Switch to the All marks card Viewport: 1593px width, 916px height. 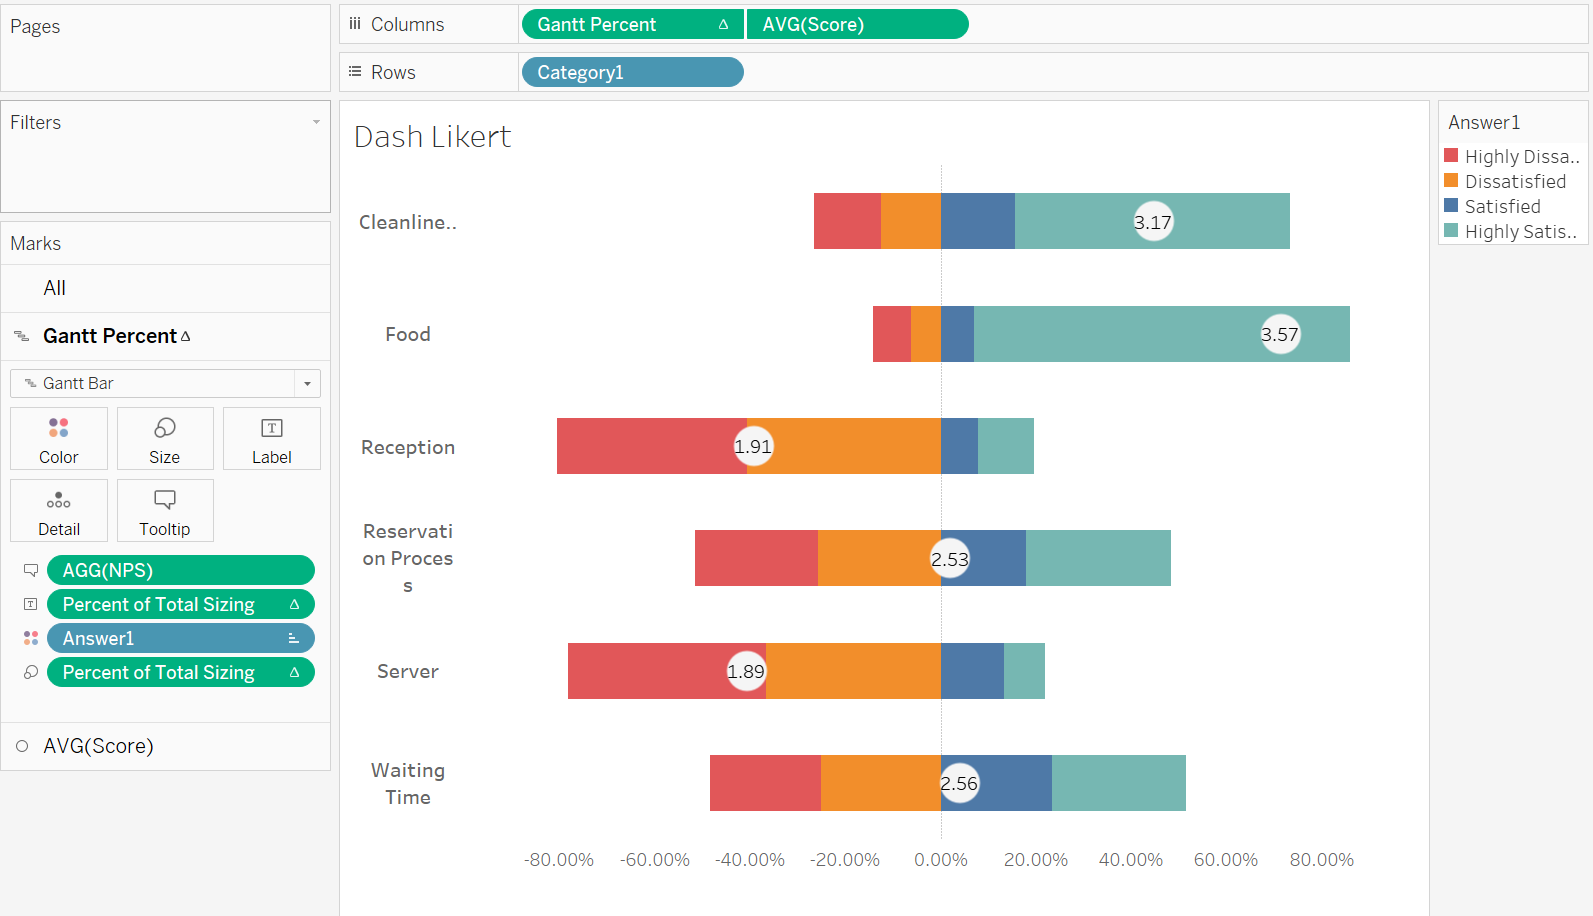pyautogui.click(x=54, y=288)
